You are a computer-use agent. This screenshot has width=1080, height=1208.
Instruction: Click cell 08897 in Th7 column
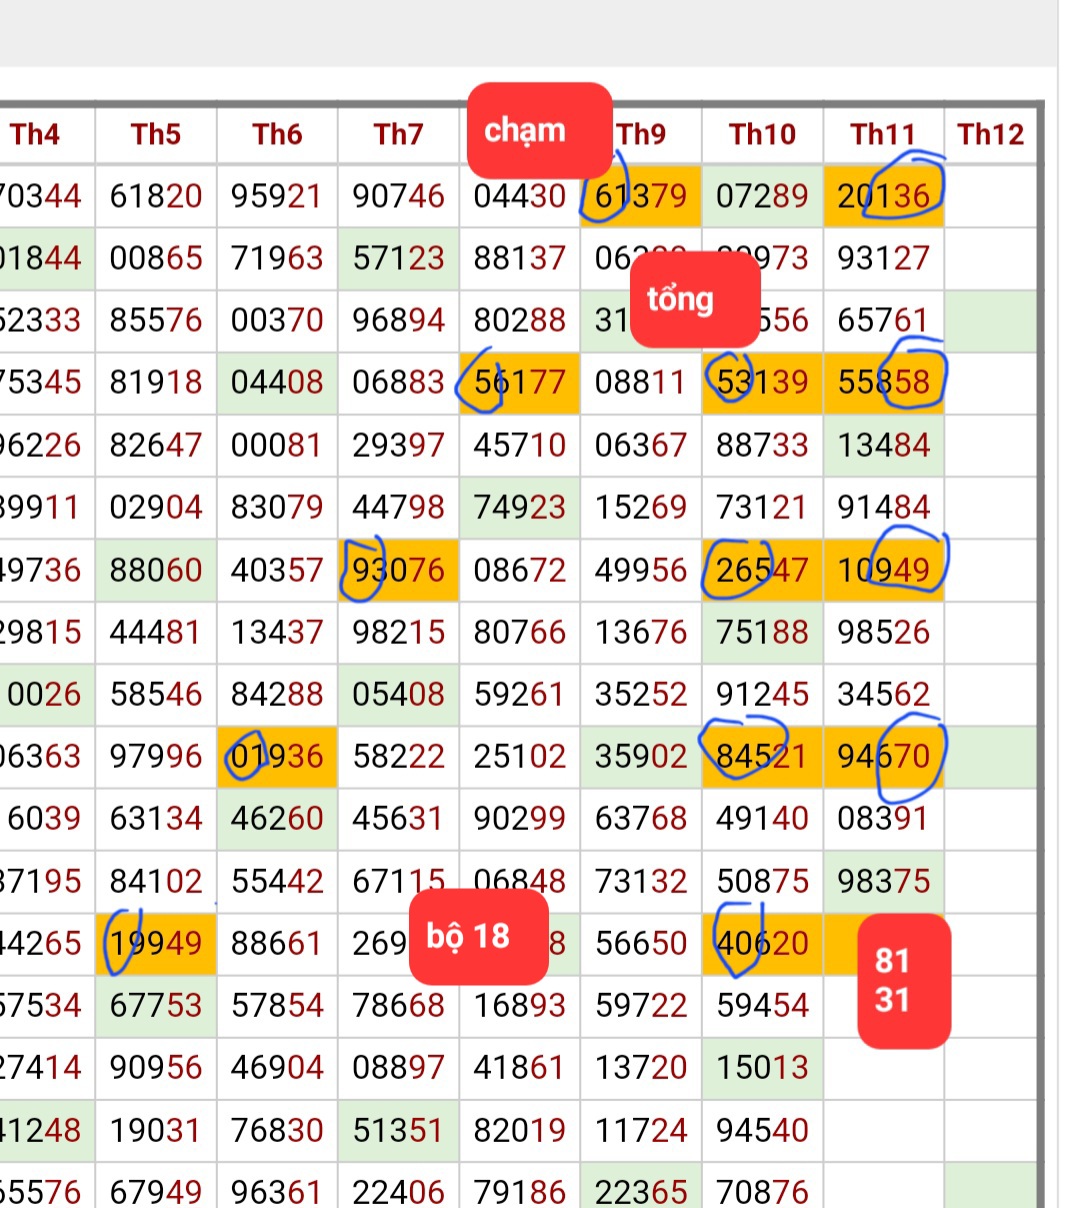pos(398,1068)
